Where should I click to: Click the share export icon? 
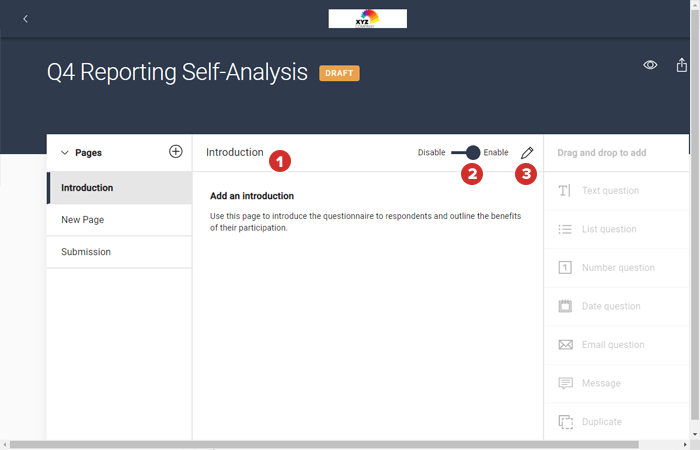[682, 65]
